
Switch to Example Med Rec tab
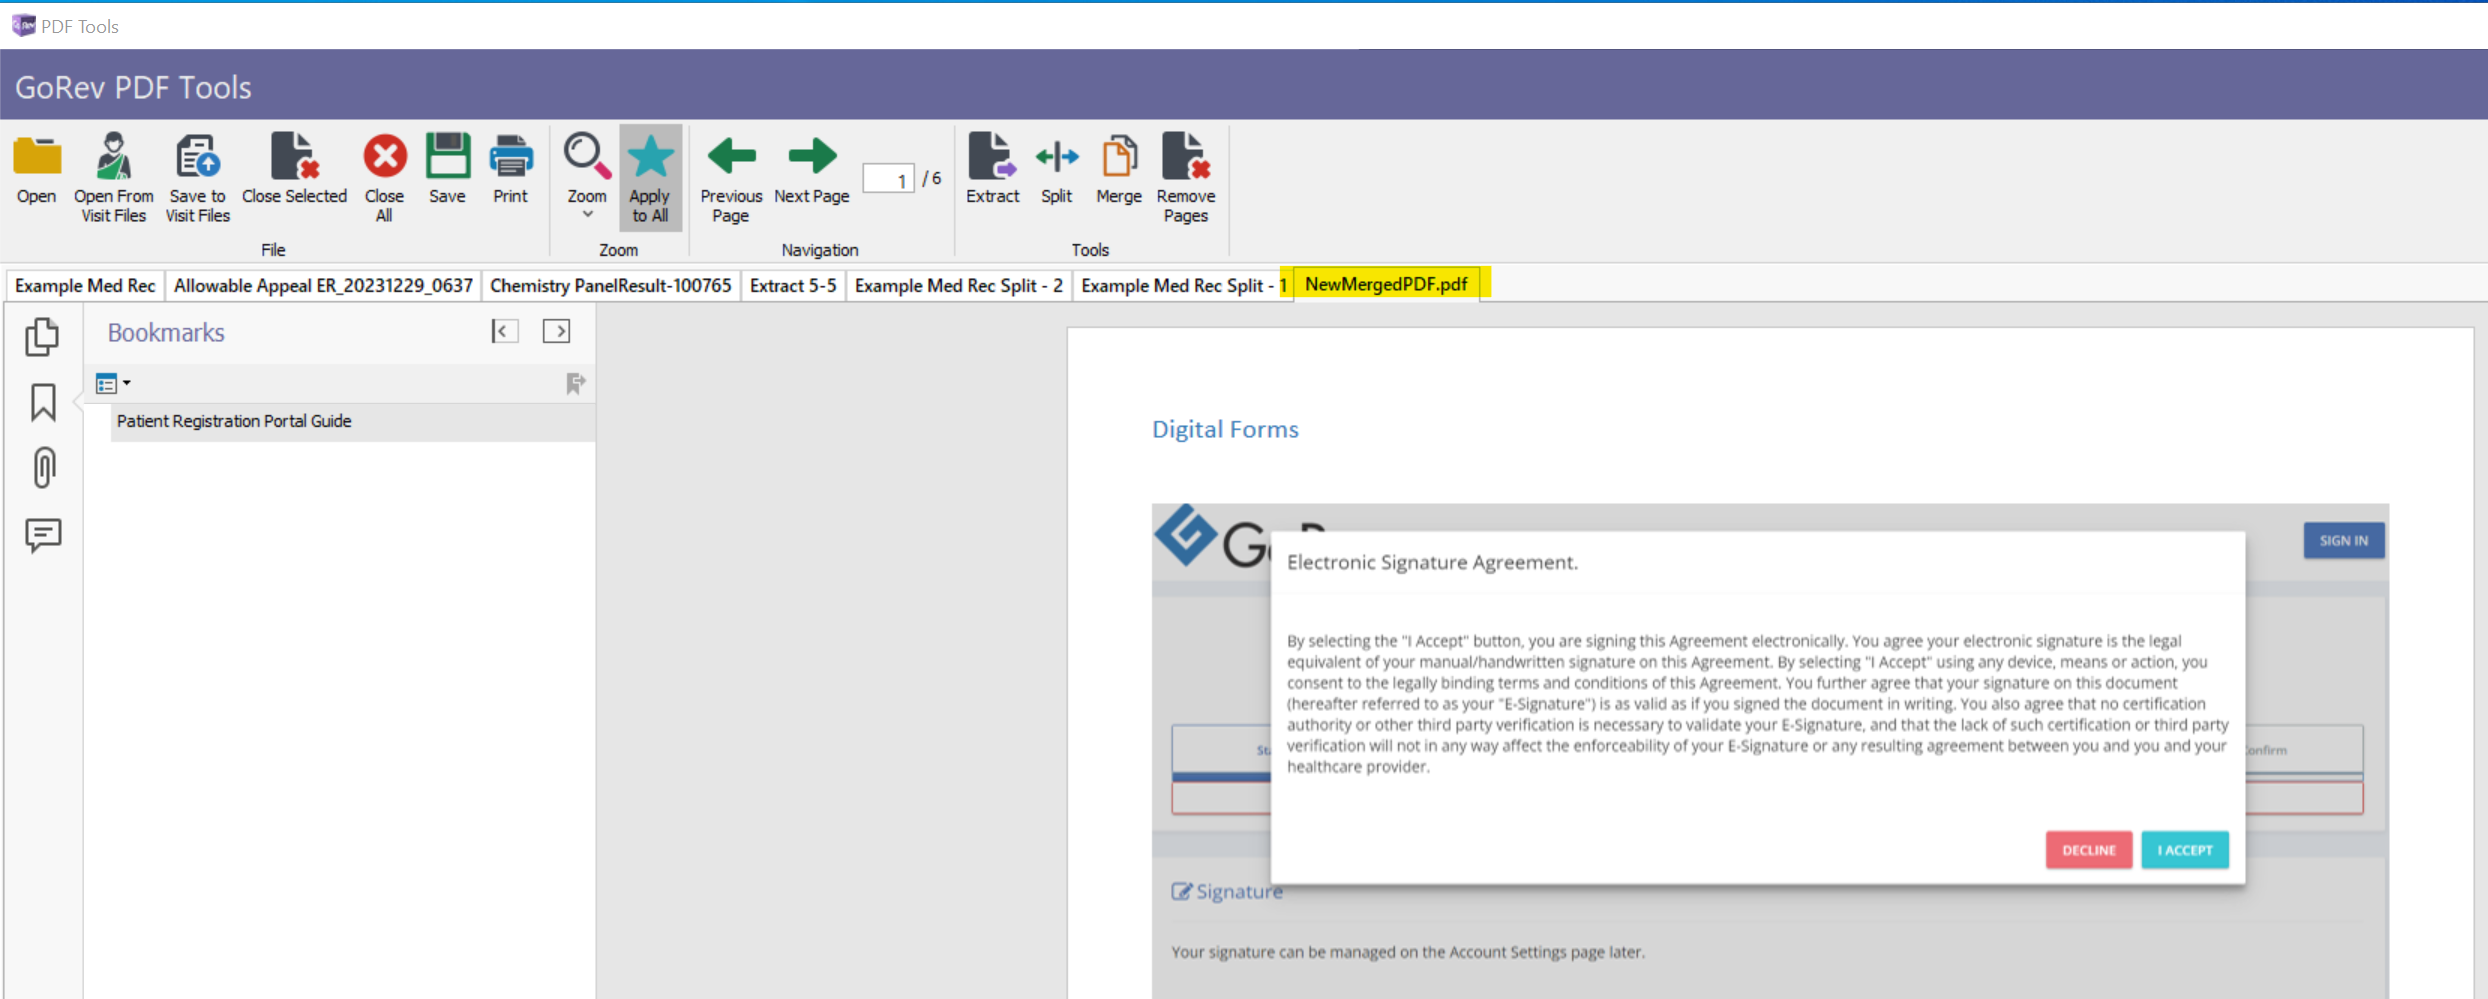pos(85,286)
